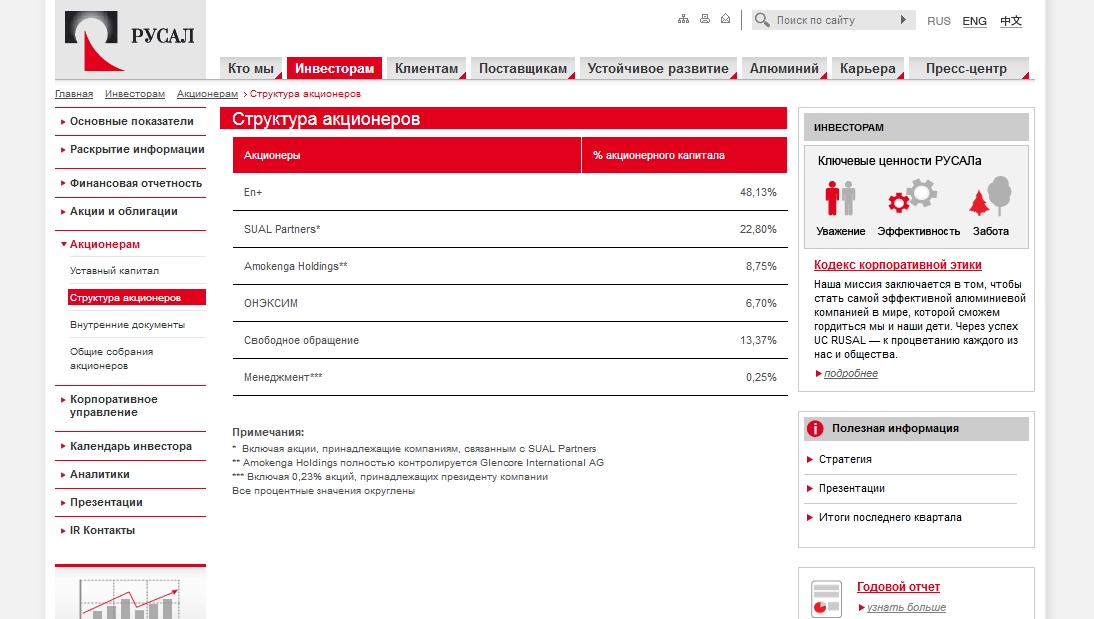The height and width of the screenshot is (619, 1094).
Task: Click the Забота tree icon
Action: [x=990, y=195]
